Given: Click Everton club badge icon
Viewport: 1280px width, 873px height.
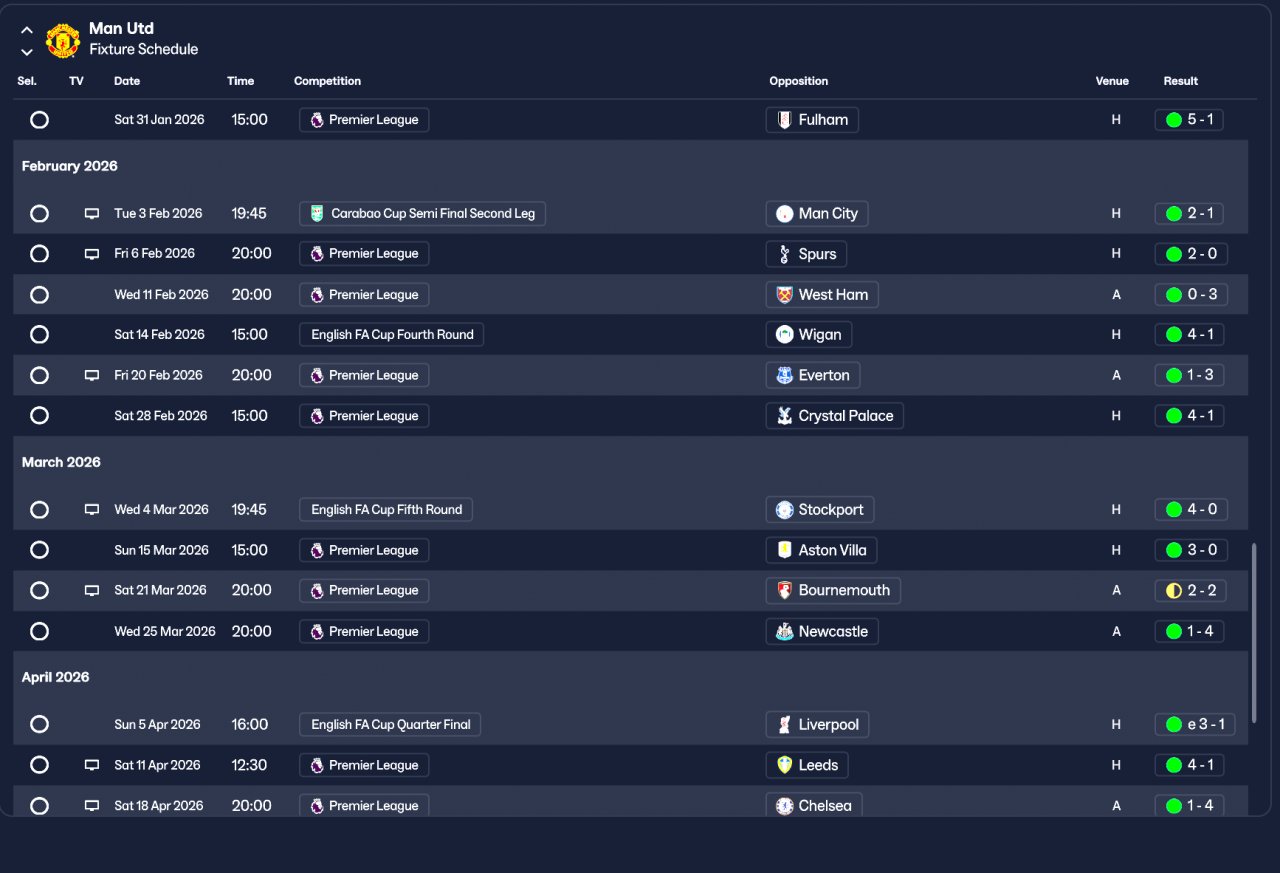Looking at the screenshot, I should point(784,375).
